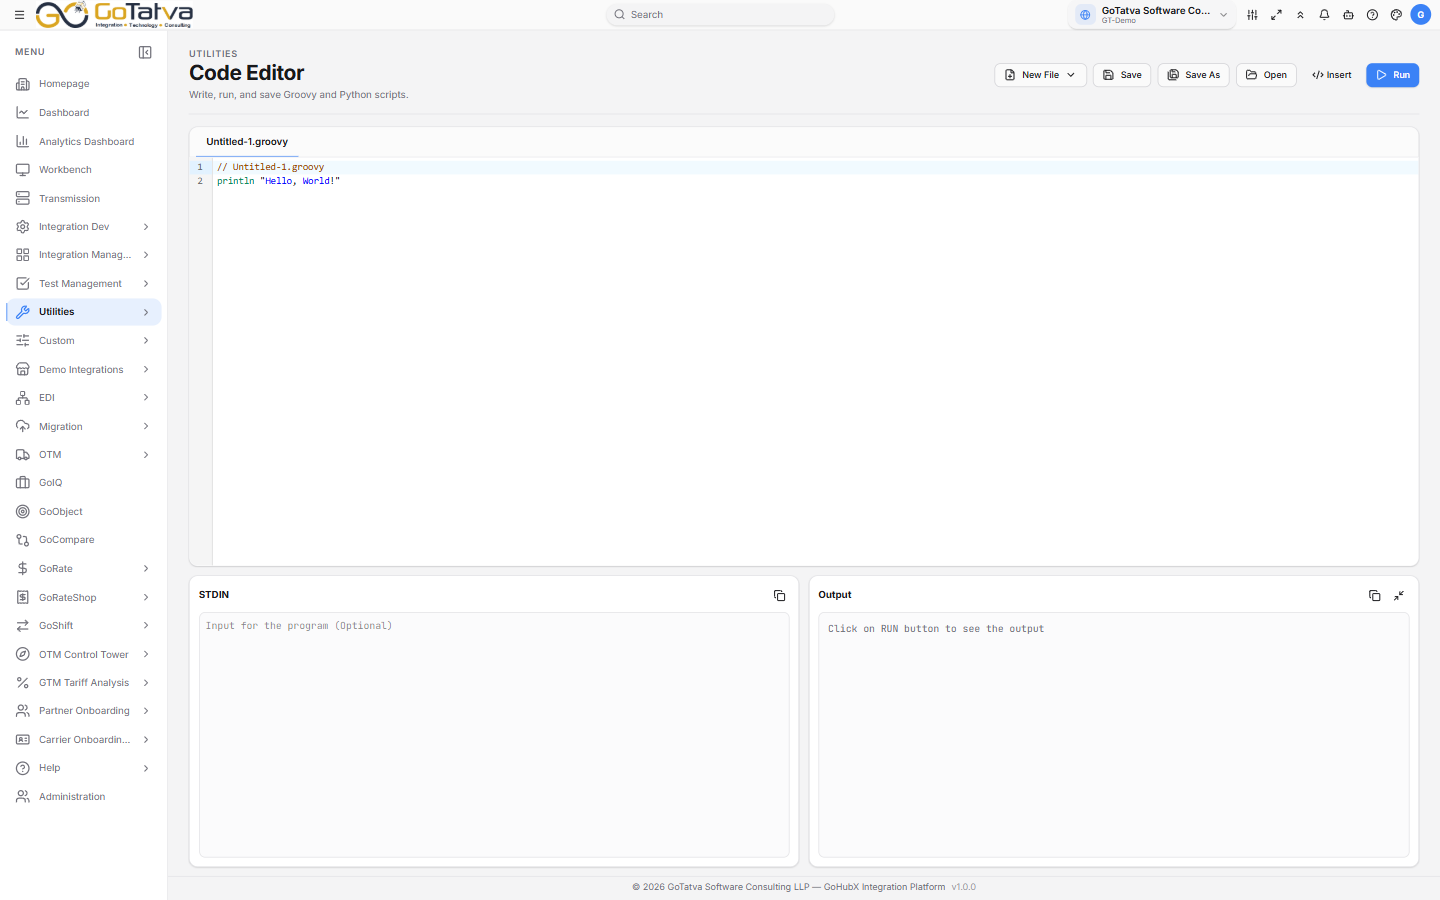Expand OTM submenu chevron
Screen dimensions: 1440x900
pyautogui.click(x=146, y=455)
